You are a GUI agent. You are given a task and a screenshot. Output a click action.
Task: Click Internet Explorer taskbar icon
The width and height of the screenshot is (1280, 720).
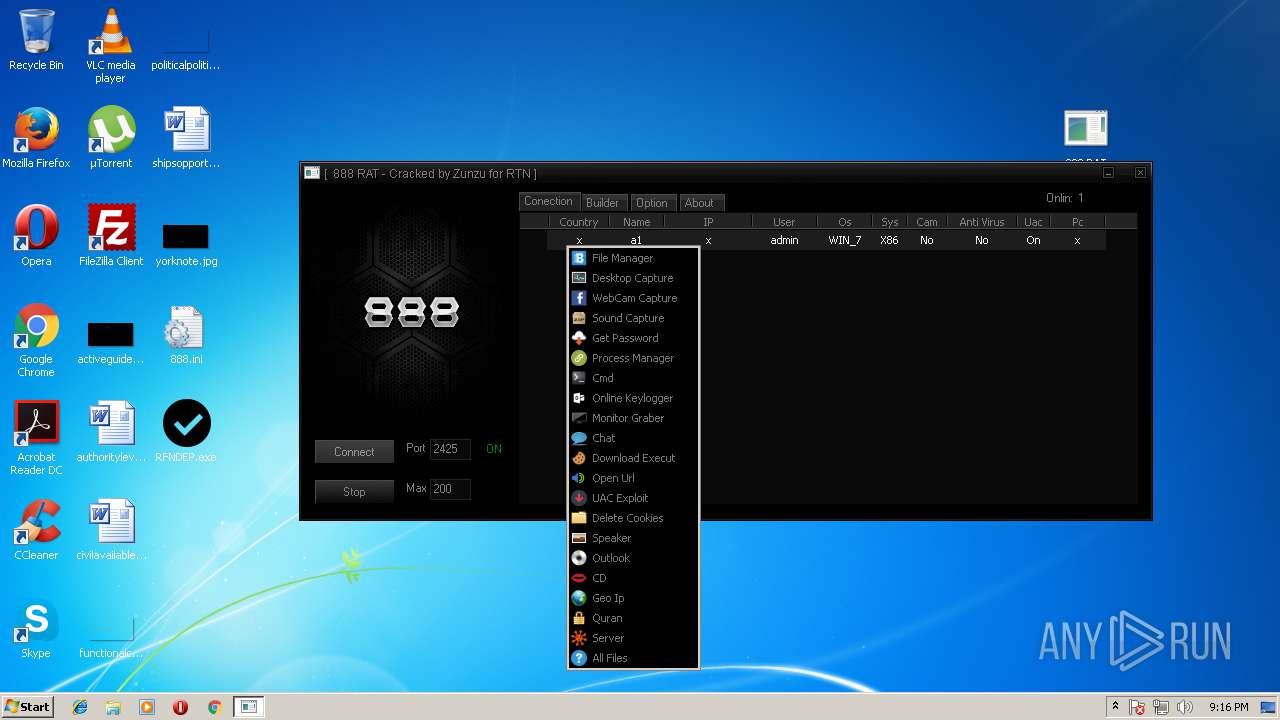[x=80, y=707]
